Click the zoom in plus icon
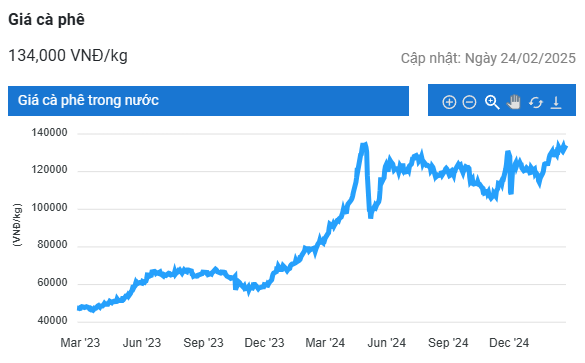 coord(449,102)
